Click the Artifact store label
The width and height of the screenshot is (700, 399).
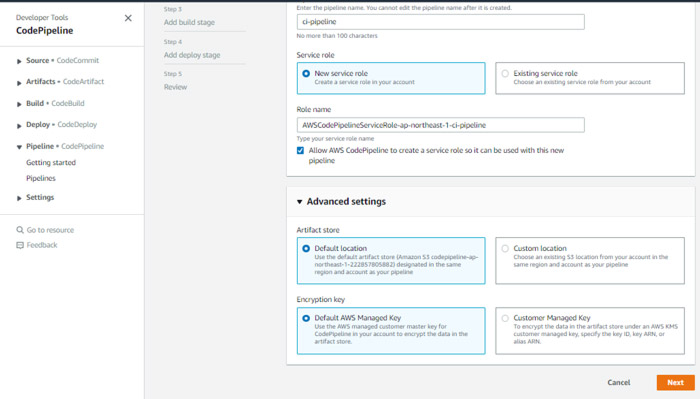(x=318, y=230)
